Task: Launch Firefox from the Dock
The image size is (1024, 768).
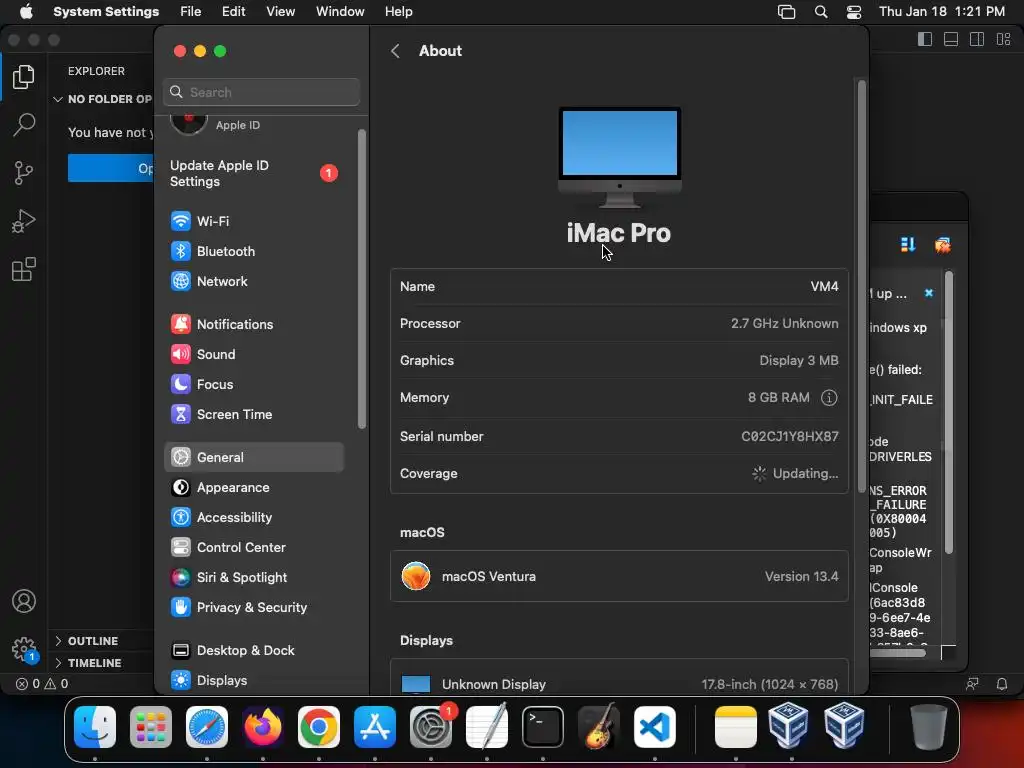Action: pyautogui.click(x=263, y=726)
